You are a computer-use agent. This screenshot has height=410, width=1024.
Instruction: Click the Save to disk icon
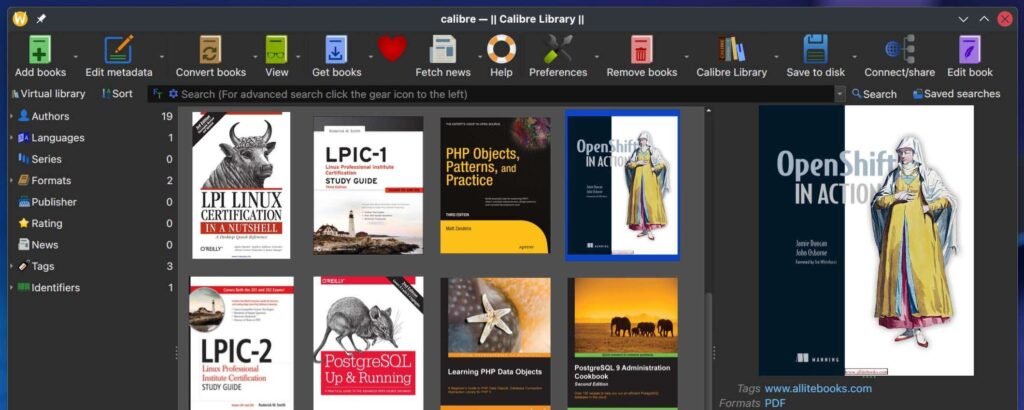click(815, 50)
